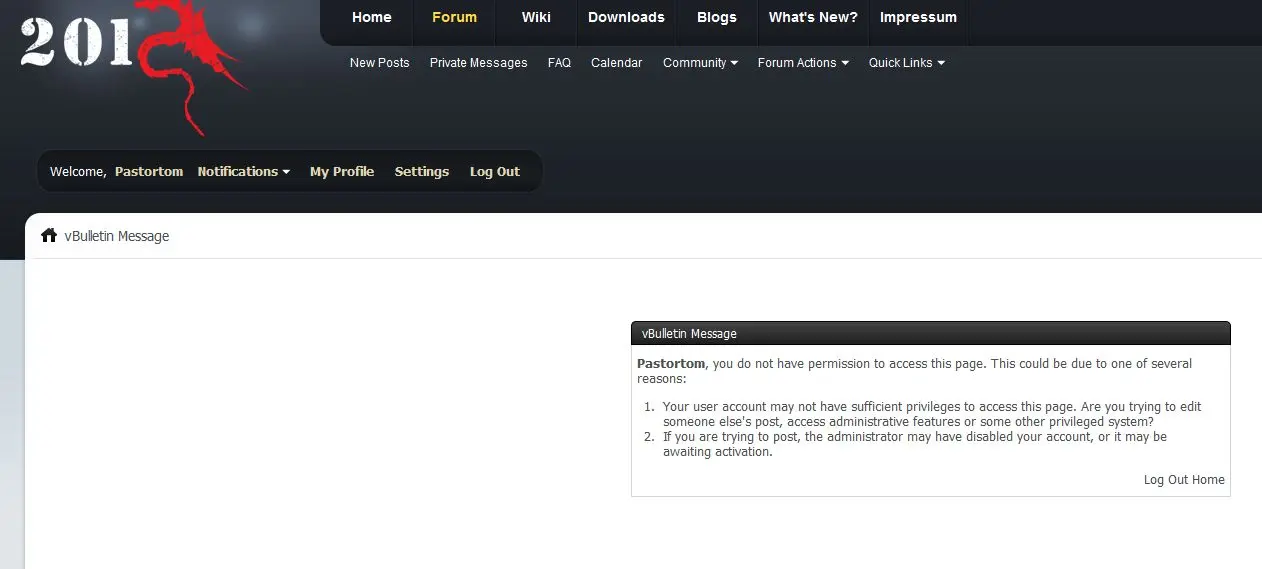Open the Blogs tab
The width and height of the screenshot is (1262, 569).
pyautogui.click(x=716, y=17)
